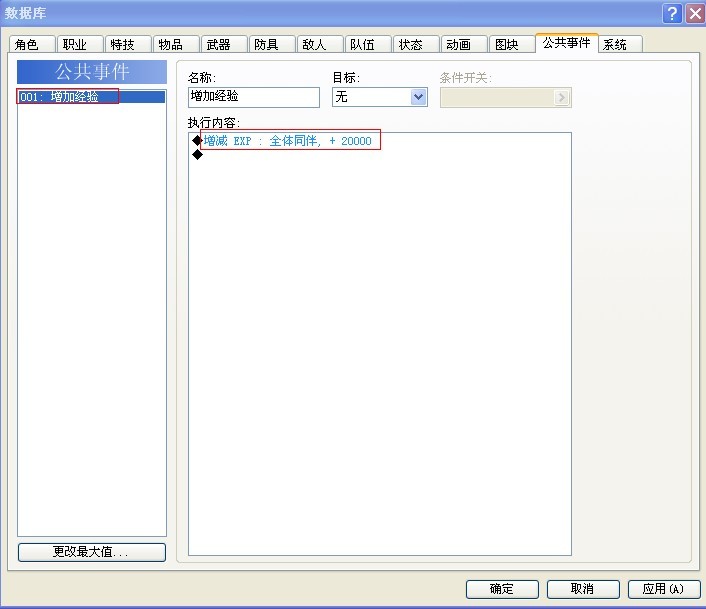Switch to the 图块 tab

[x=512, y=44]
